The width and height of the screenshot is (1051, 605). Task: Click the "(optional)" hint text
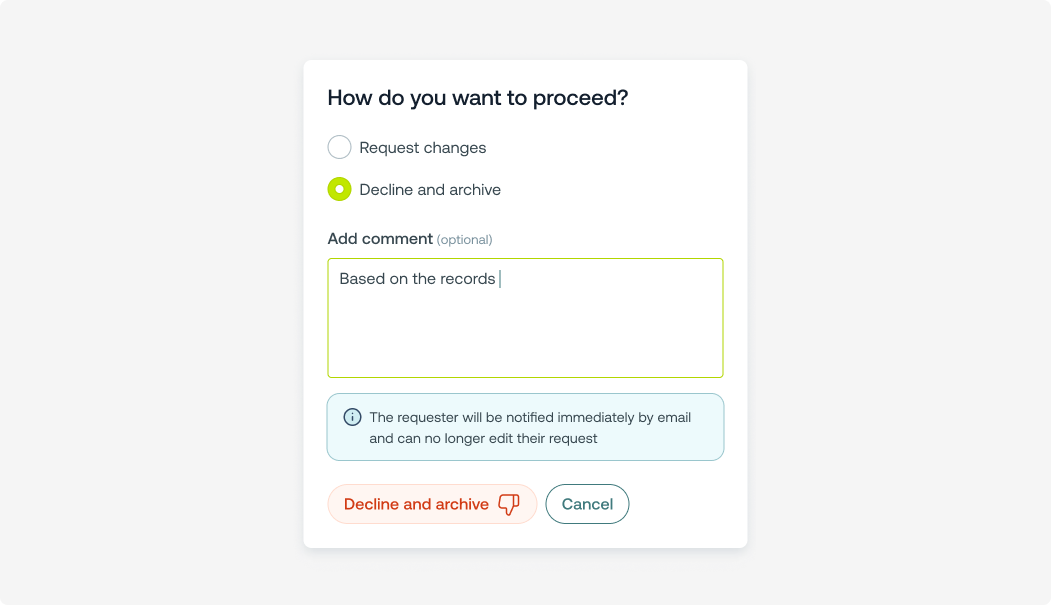click(x=465, y=240)
